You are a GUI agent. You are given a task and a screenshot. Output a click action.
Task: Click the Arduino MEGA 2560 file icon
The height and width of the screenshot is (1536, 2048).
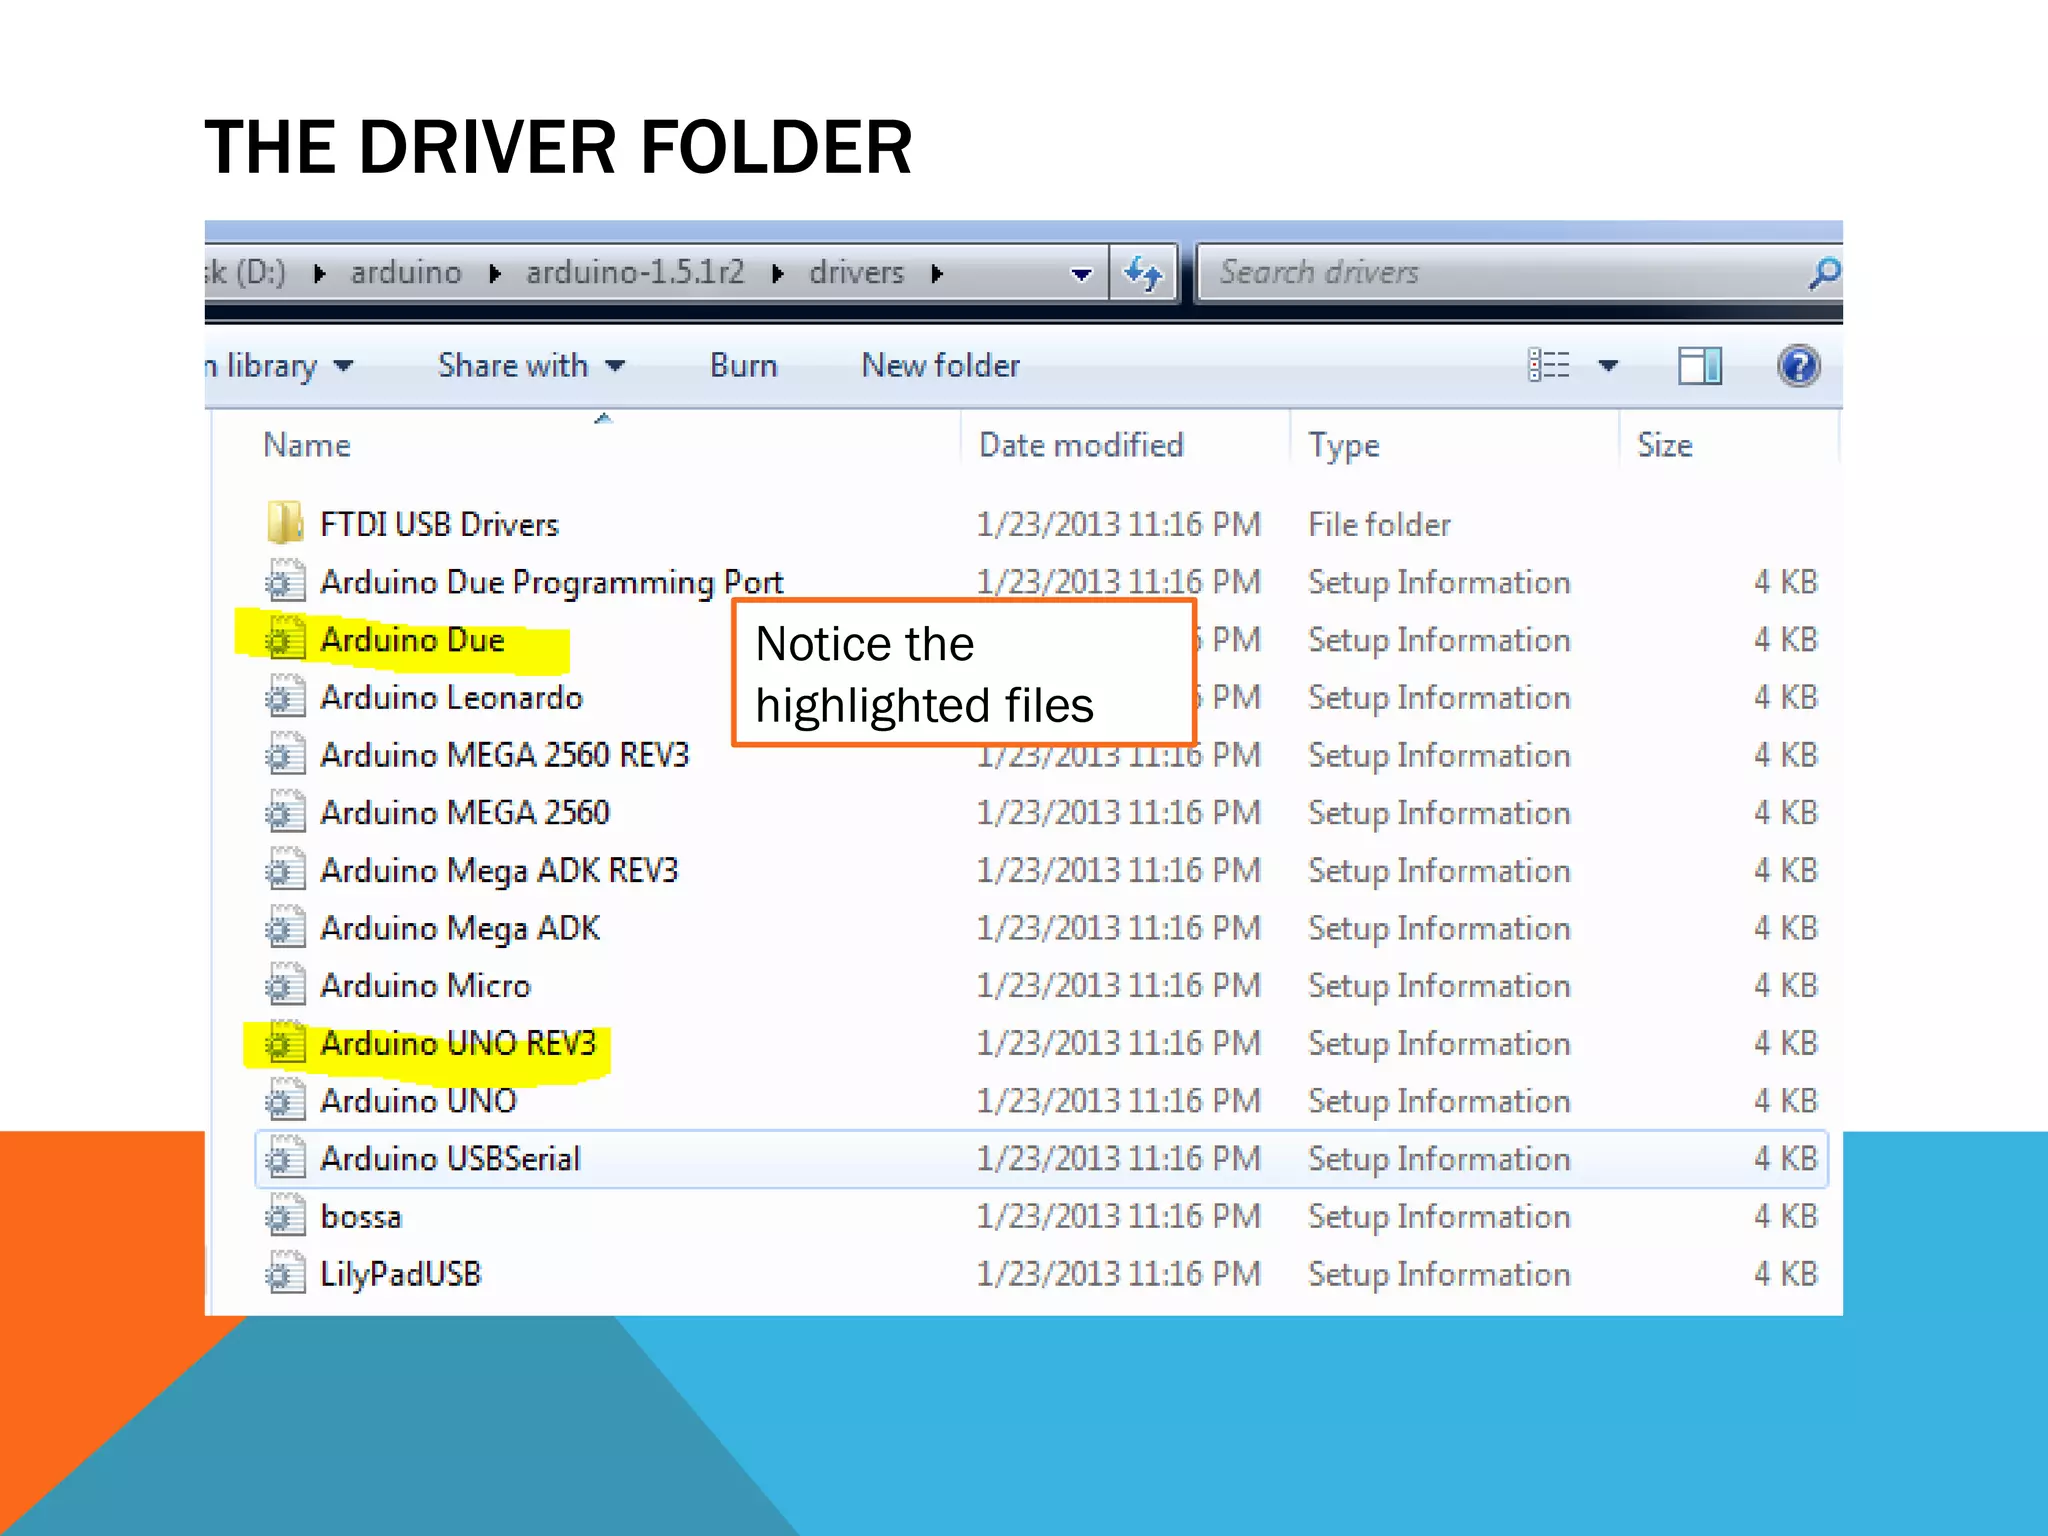coord(285,812)
